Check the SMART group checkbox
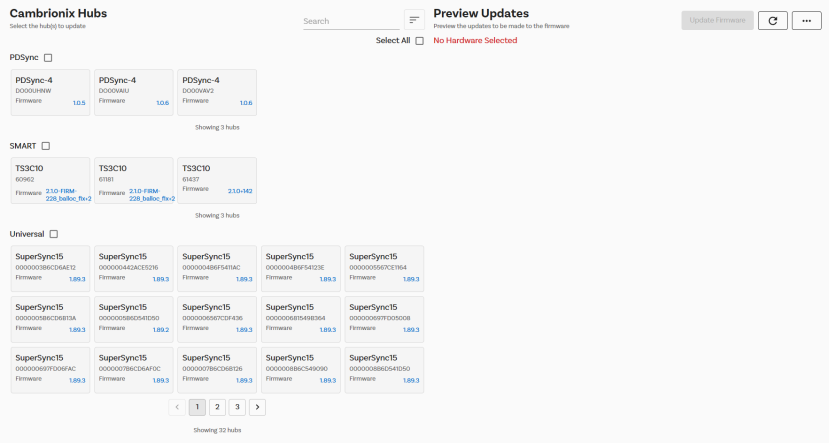Screen dimensions: 829x443 46,146
